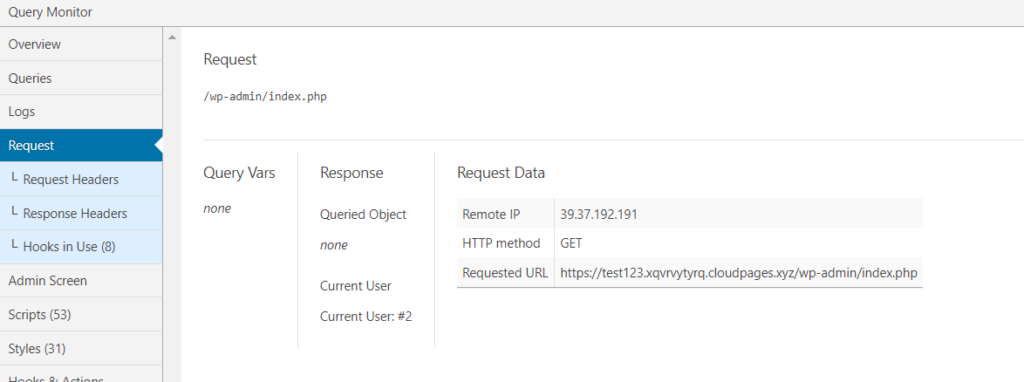This screenshot has height=382, width=1024.
Task: Open the Admin Screen panel
Action: pos(81,281)
